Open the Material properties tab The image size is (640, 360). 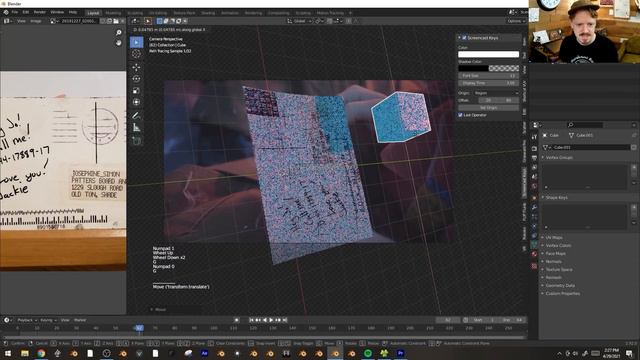coord(534,254)
